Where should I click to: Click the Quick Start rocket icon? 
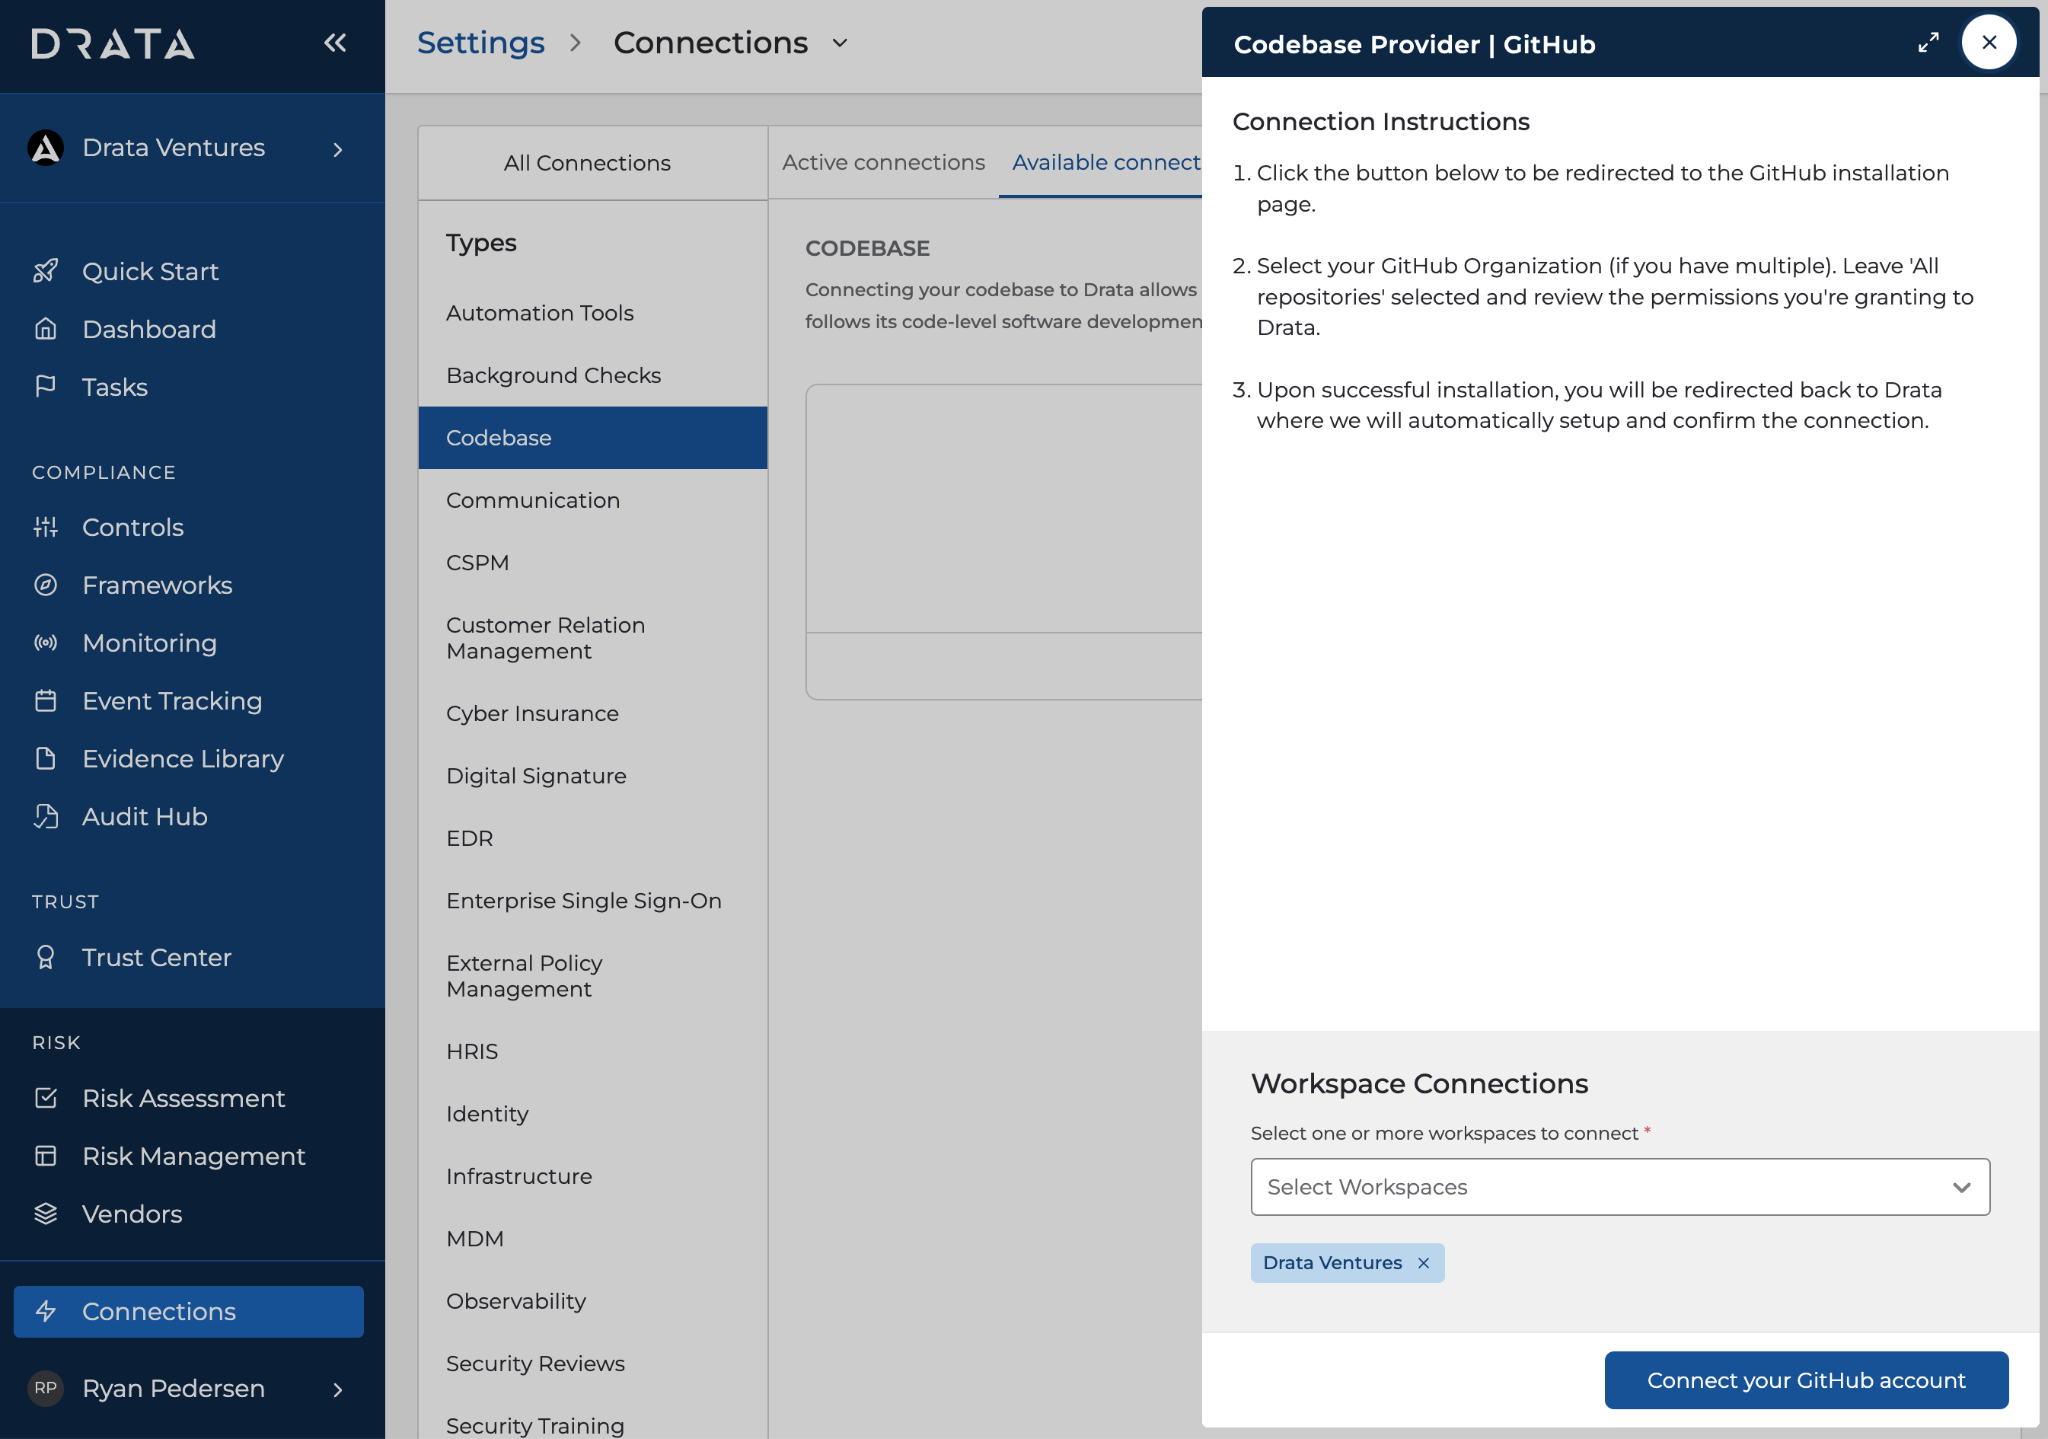(46, 271)
